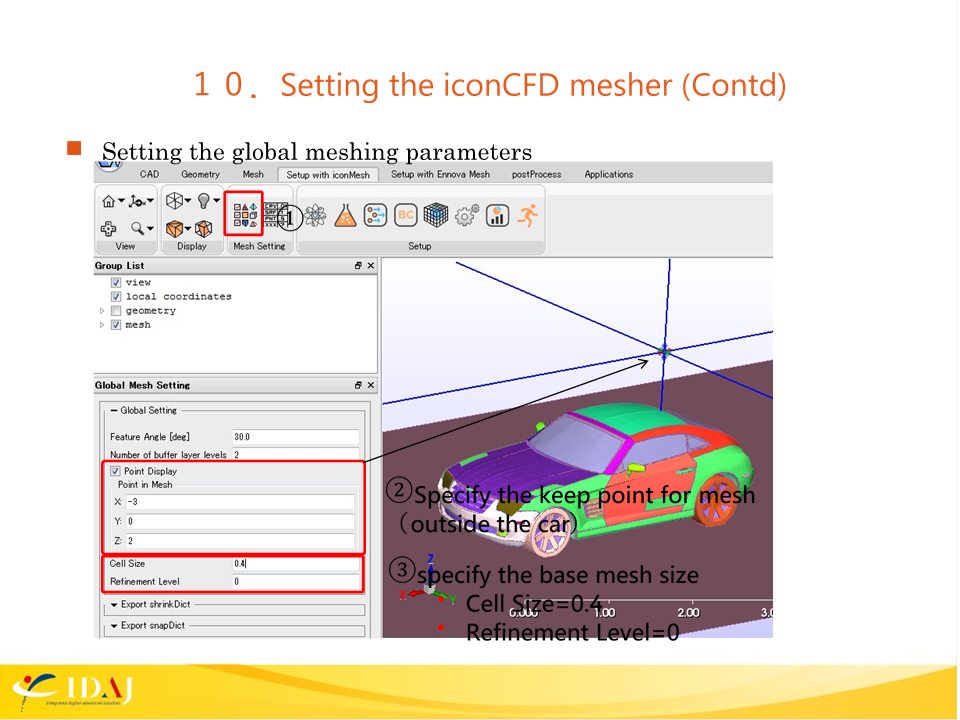Click the Cell Size input field
Image resolution: width=960 pixels, height=720 pixels.
point(294,564)
